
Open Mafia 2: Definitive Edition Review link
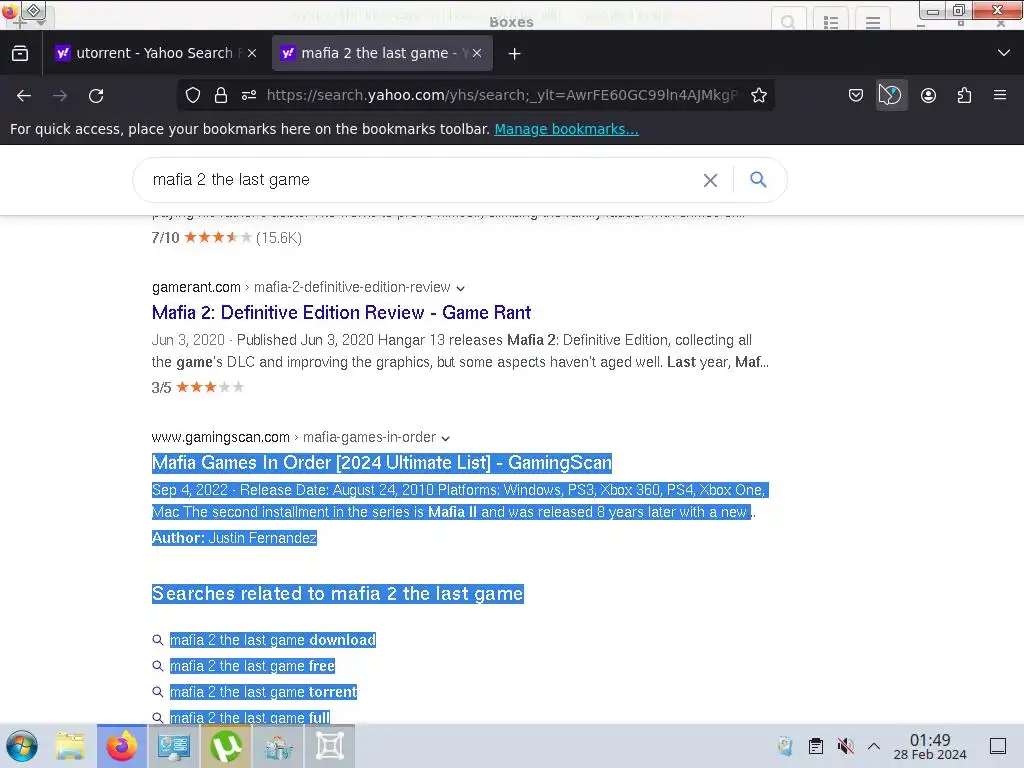(x=341, y=313)
